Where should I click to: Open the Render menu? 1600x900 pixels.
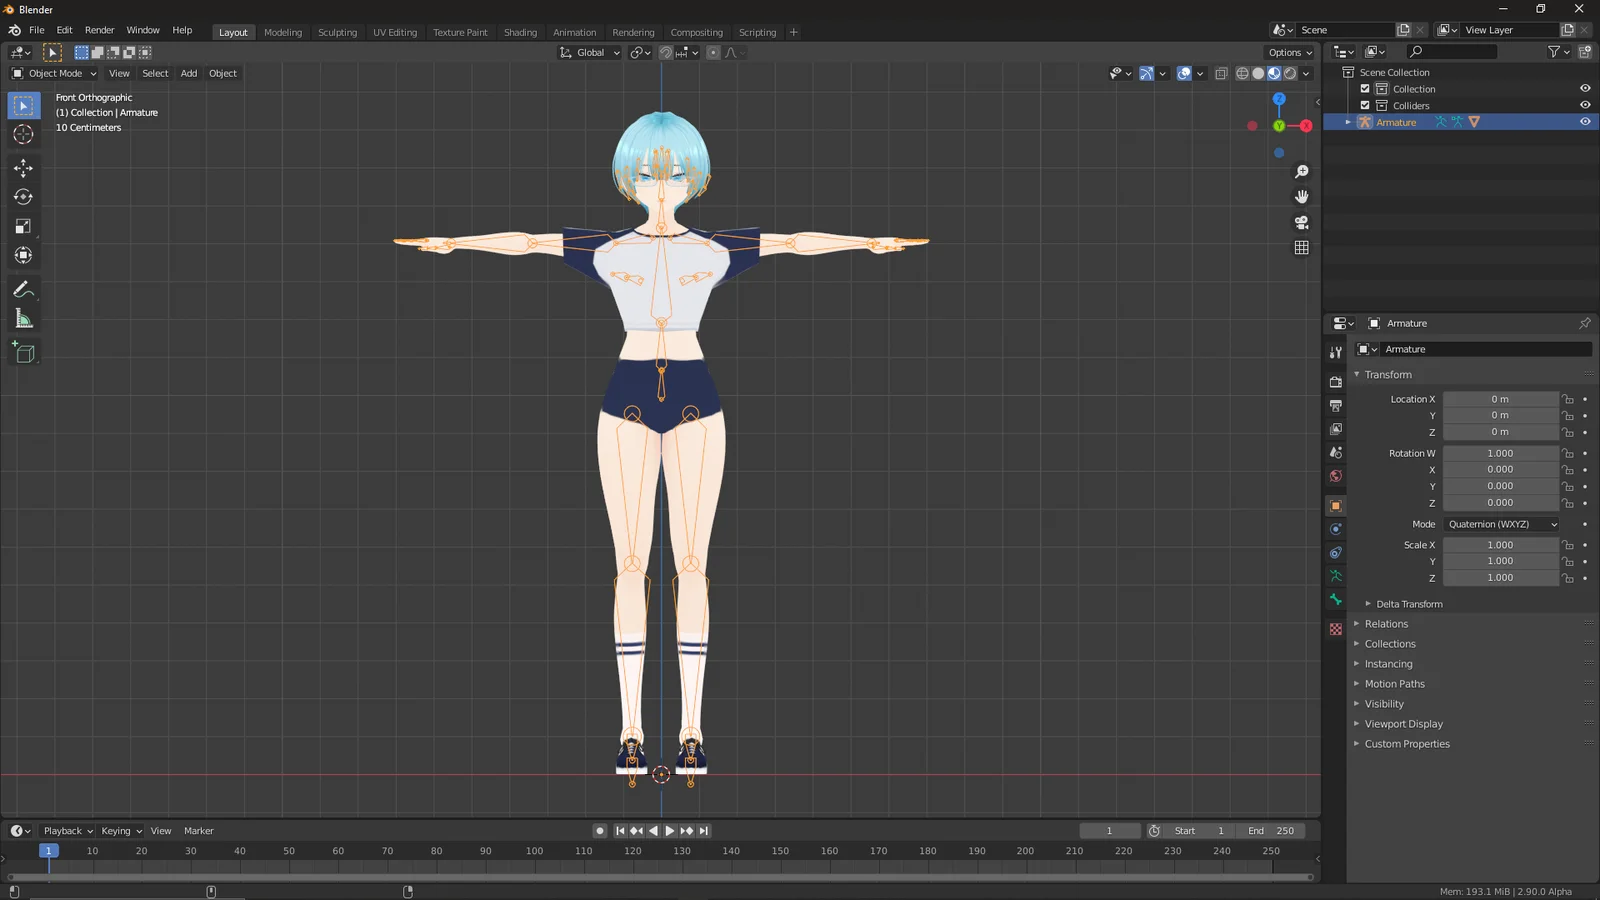click(99, 30)
